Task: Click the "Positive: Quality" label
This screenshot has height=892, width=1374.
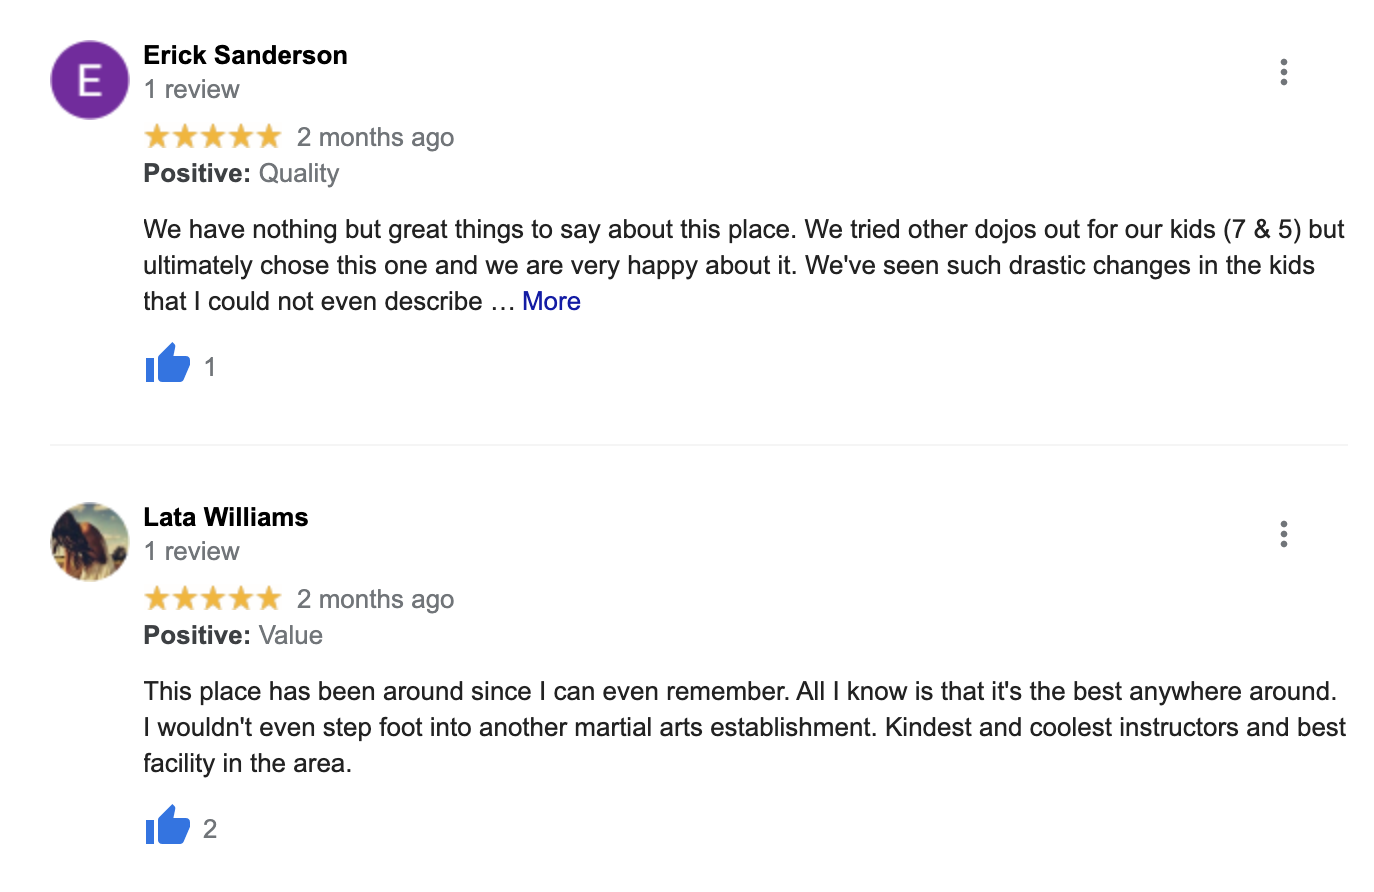Action: click(x=241, y=173)
